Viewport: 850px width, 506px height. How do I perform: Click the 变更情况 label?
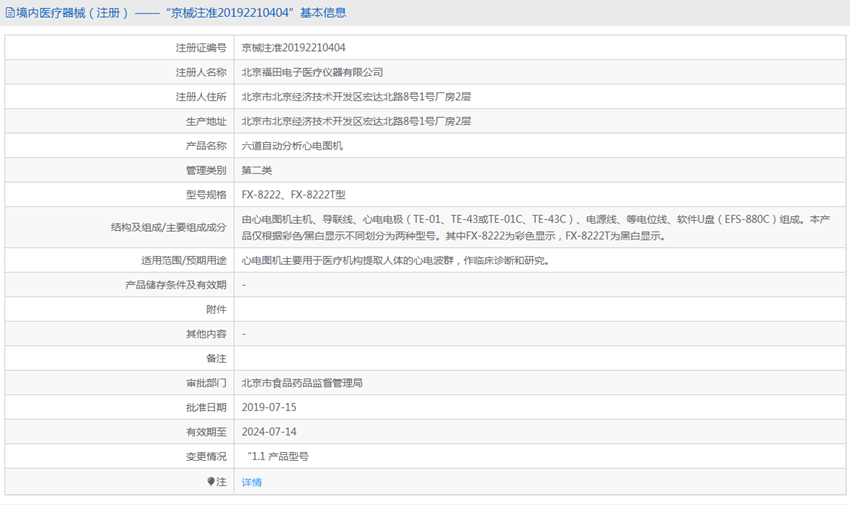coord(206,456)
